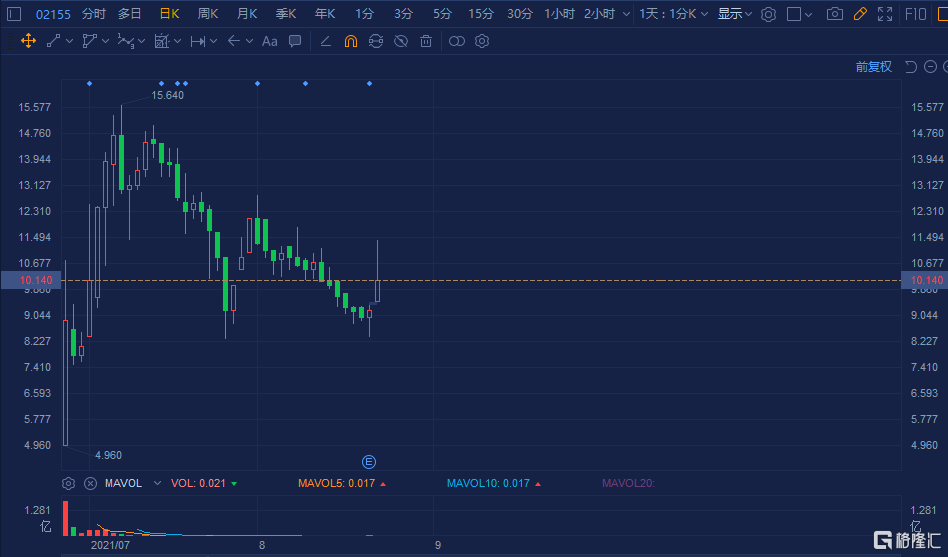The height and width of the screenshot is (557, 948).
Task: Click the 15.640 high price label
Action: [167, 95]
